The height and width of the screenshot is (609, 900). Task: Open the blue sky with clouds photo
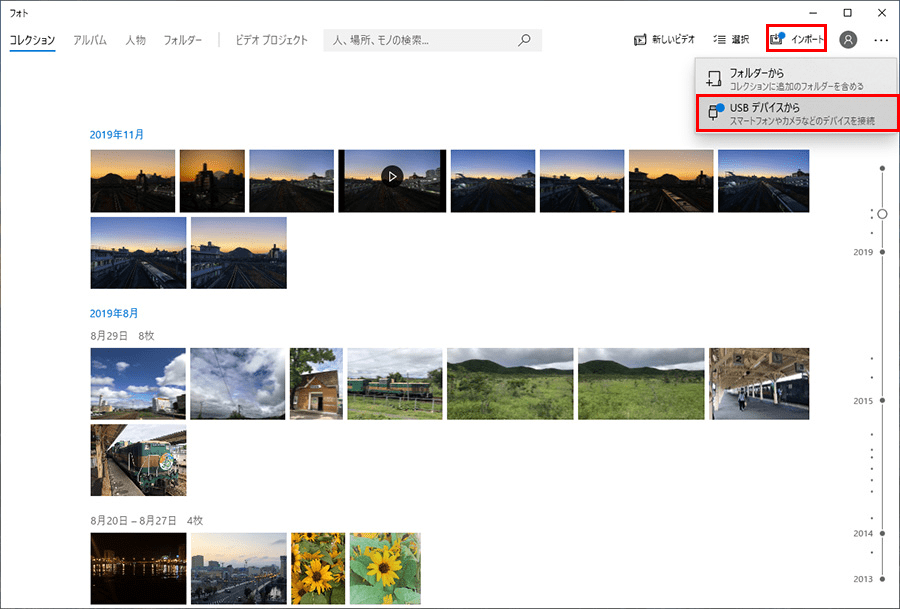tap(138, 383)
